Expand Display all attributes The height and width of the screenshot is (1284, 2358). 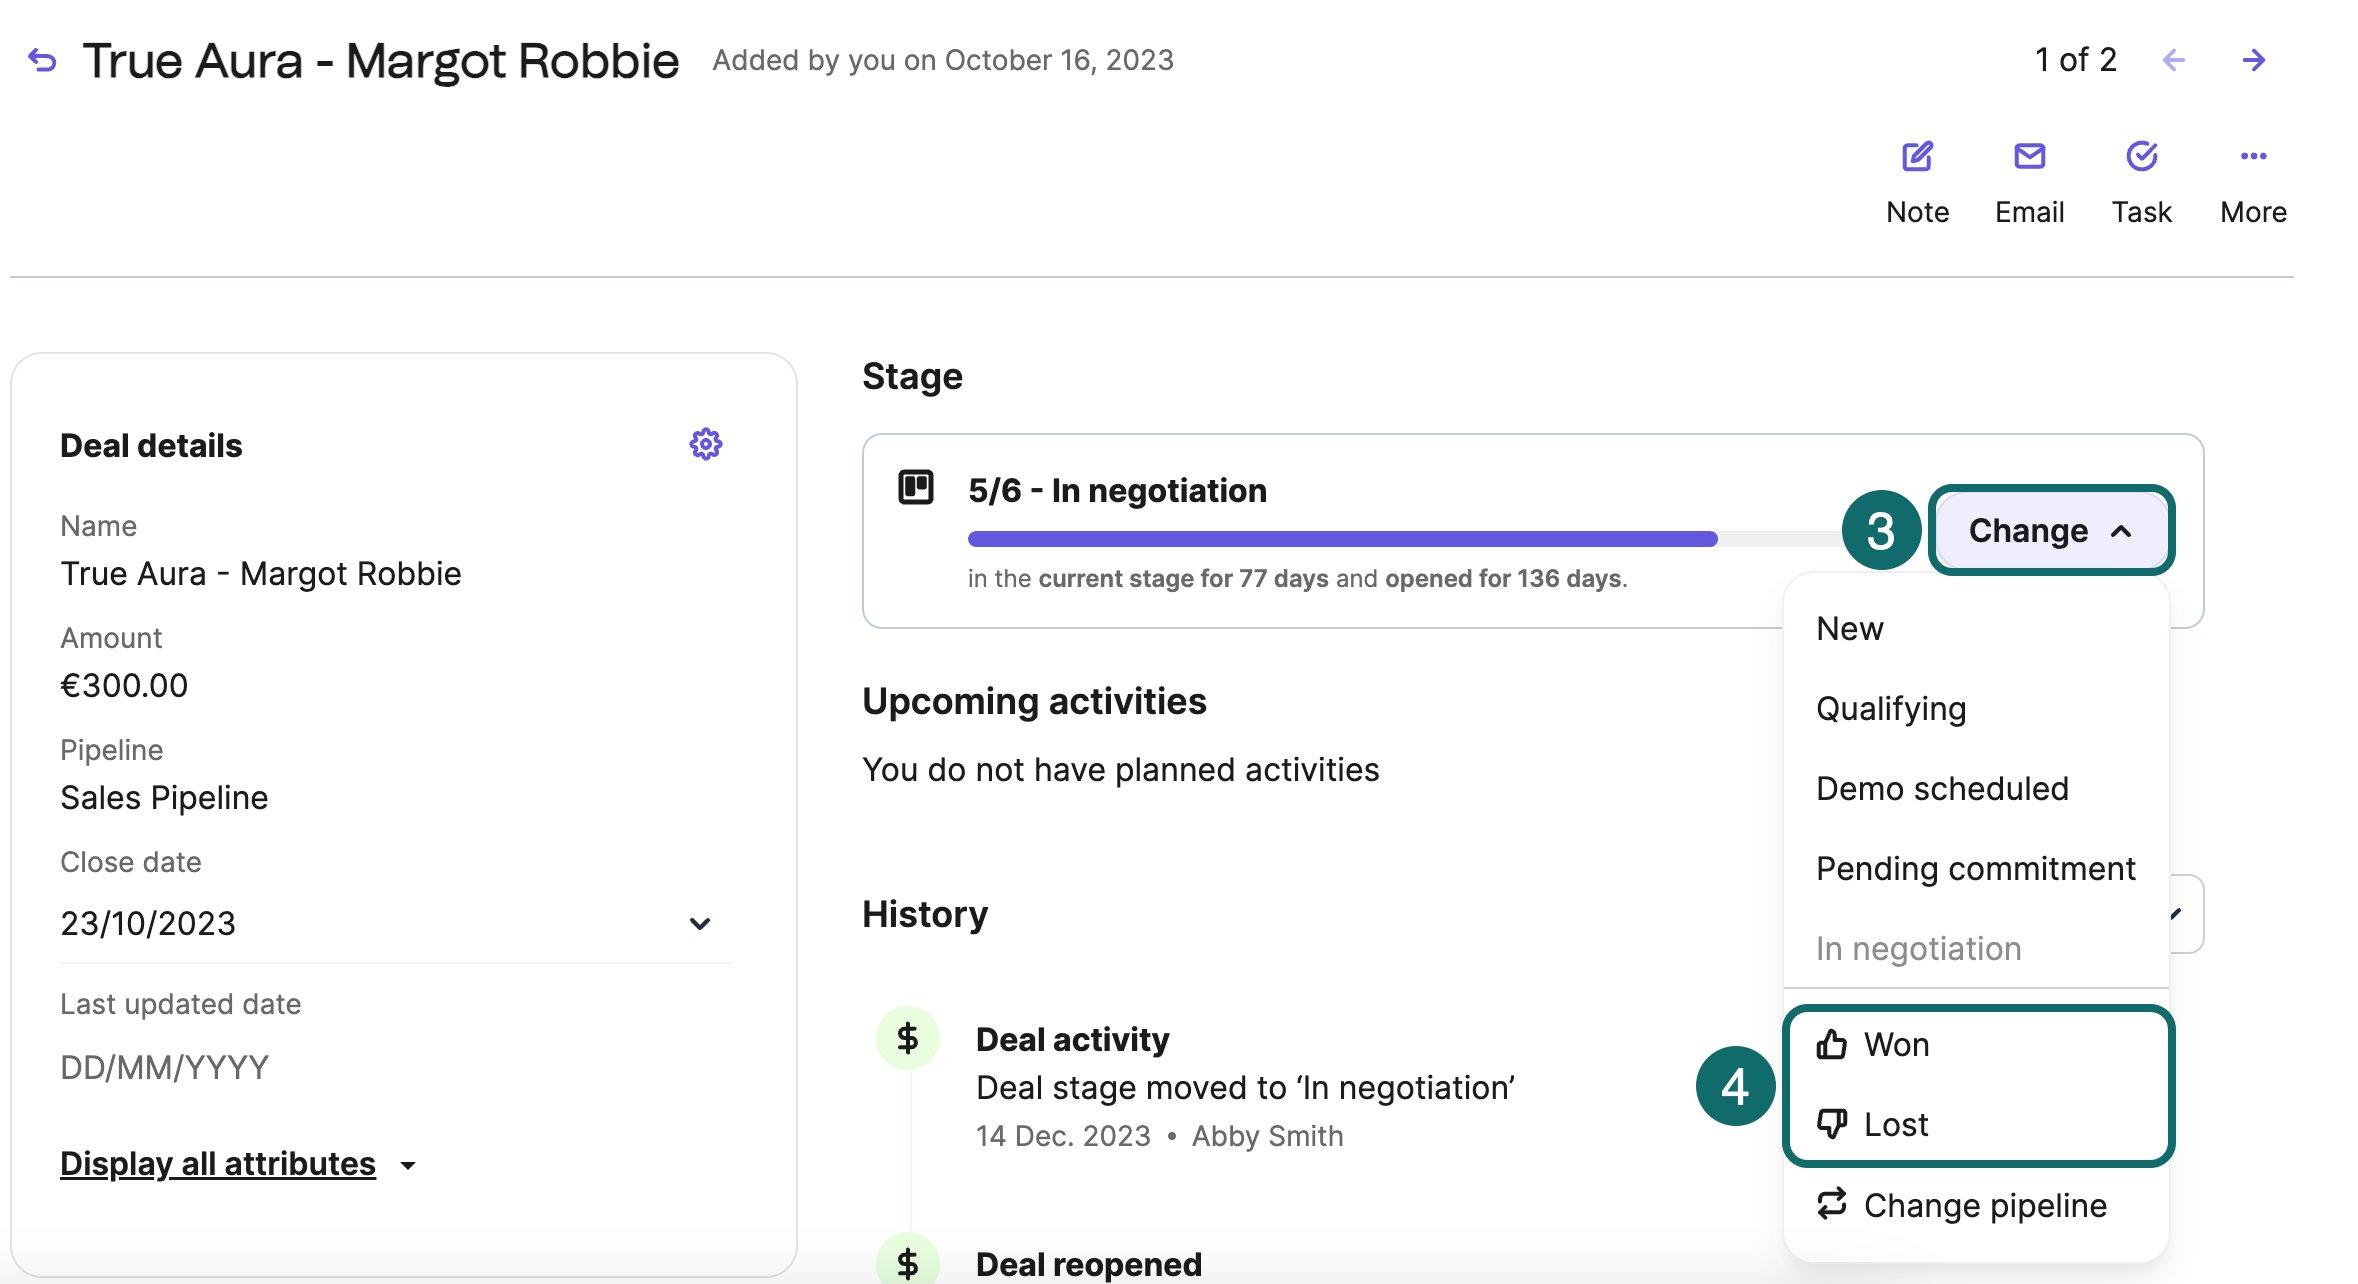(238, 1164)
